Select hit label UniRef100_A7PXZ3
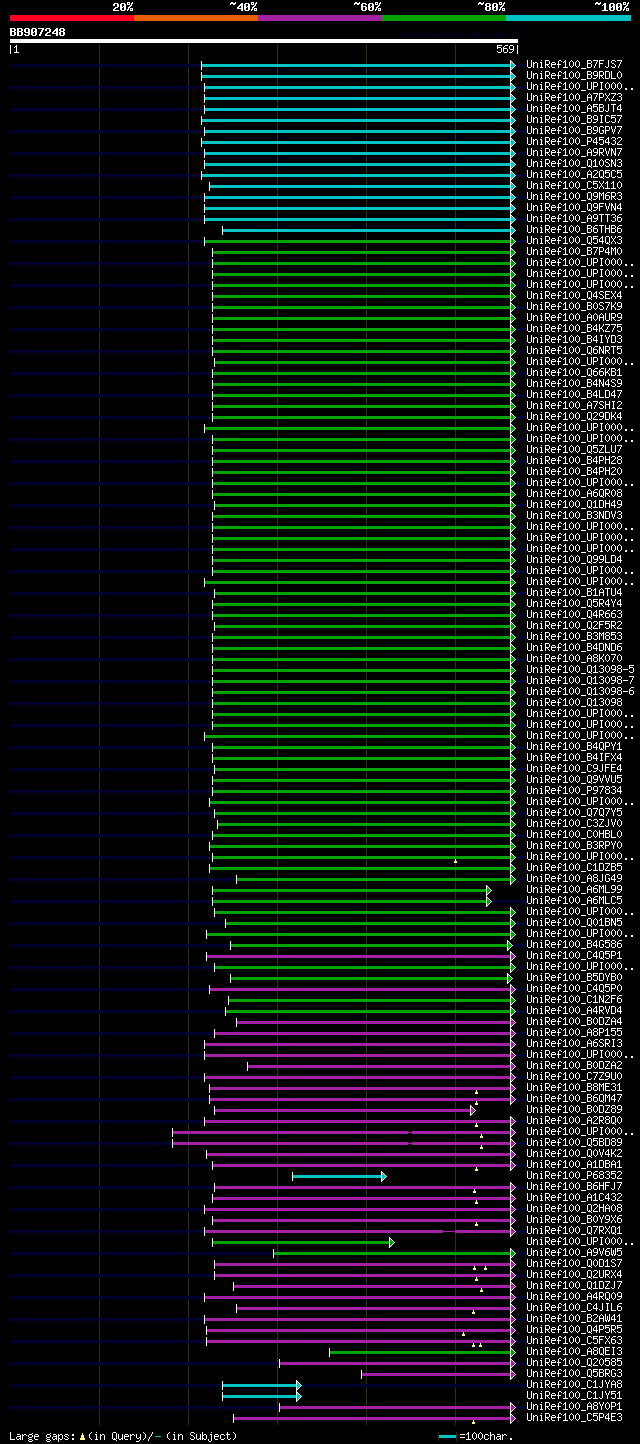This screenshot has height=1444, width=640. click(x=574, y=97)
